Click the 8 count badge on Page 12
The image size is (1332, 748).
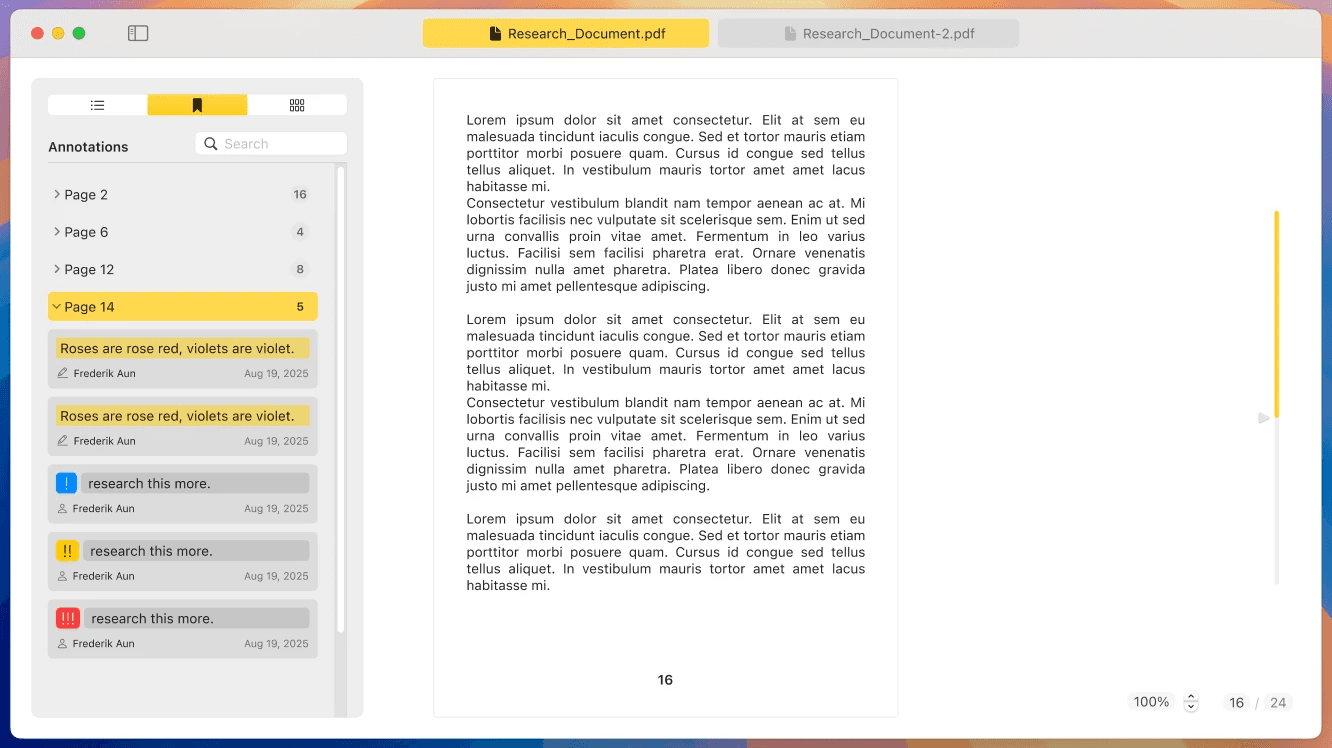[300, 269]
